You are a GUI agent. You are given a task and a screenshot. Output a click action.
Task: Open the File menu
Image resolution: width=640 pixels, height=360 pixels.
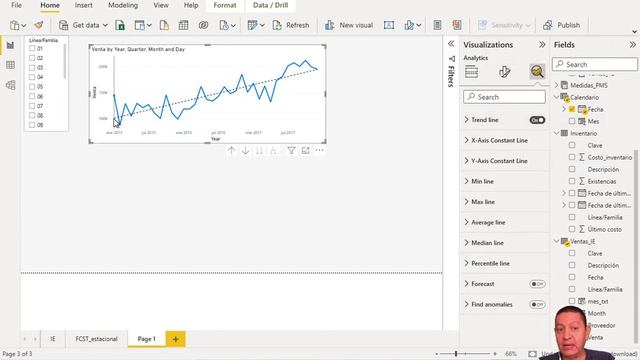[x=16, y=5]
